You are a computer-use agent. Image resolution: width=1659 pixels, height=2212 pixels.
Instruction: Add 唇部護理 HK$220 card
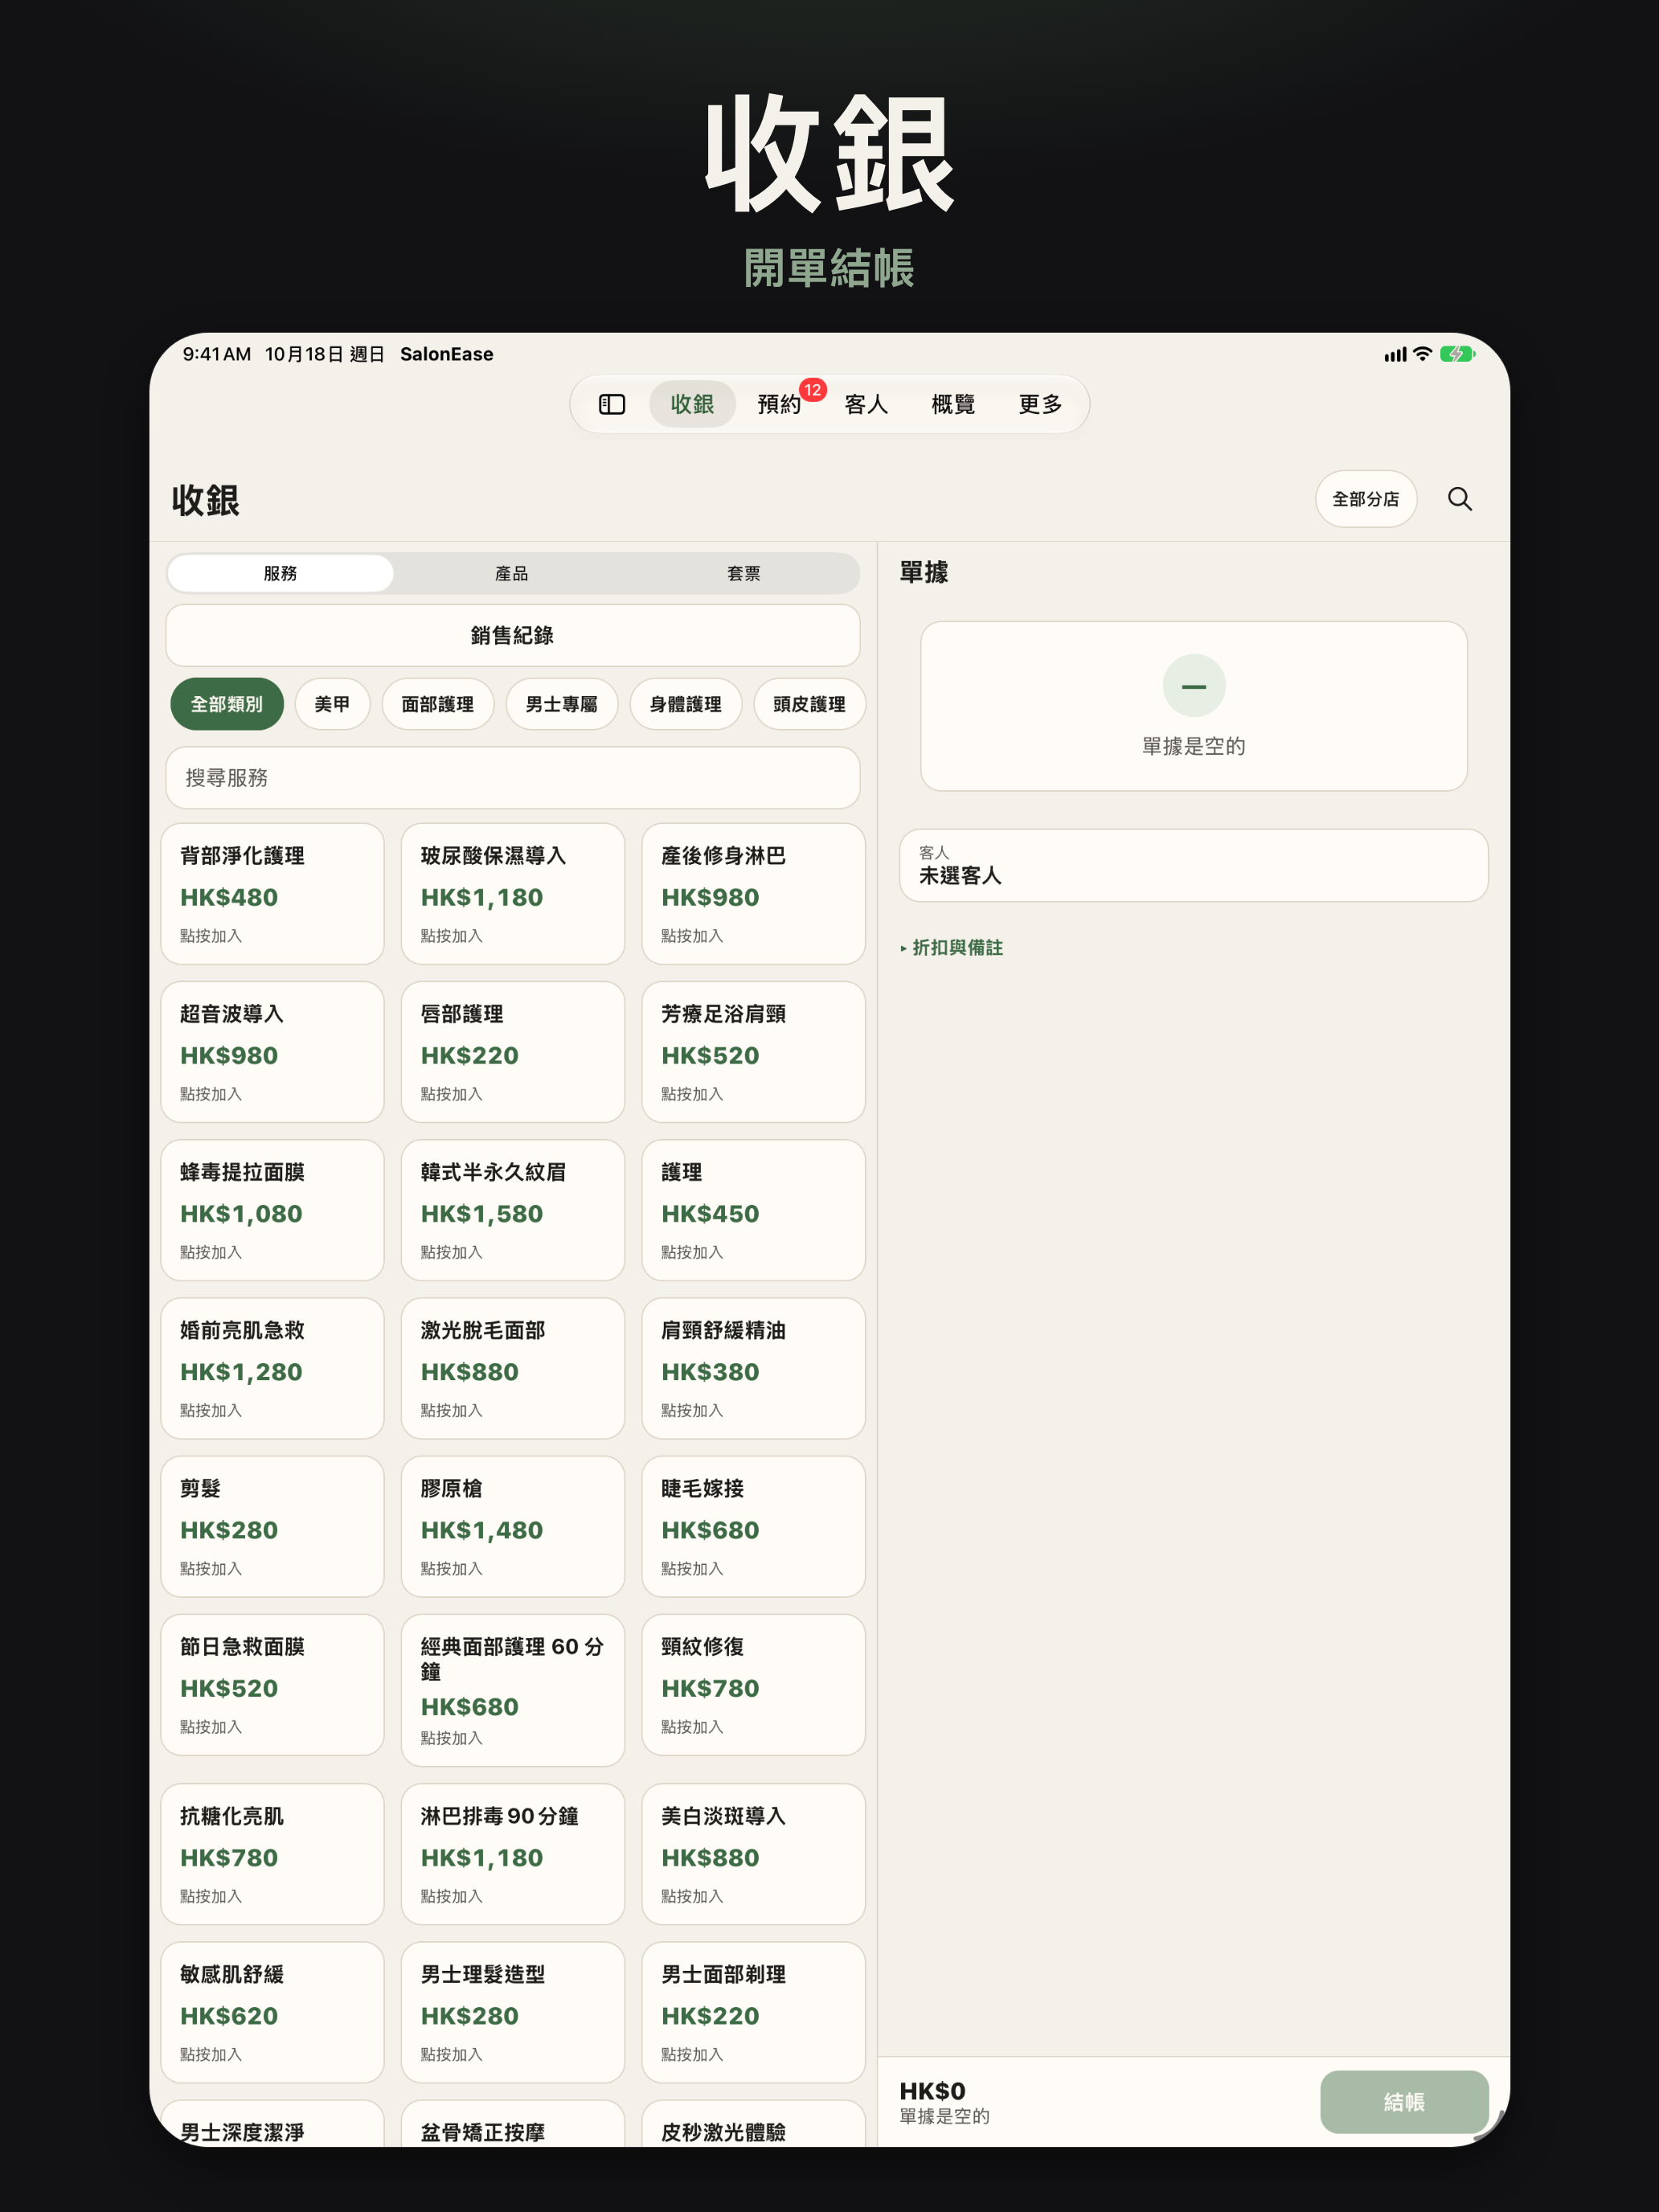[513, 1052]
